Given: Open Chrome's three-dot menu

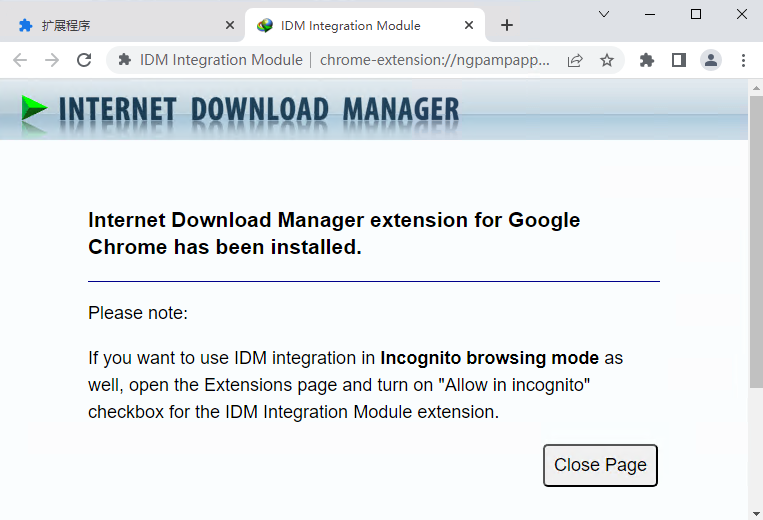Looking at the screenshot, I should 743,60.
